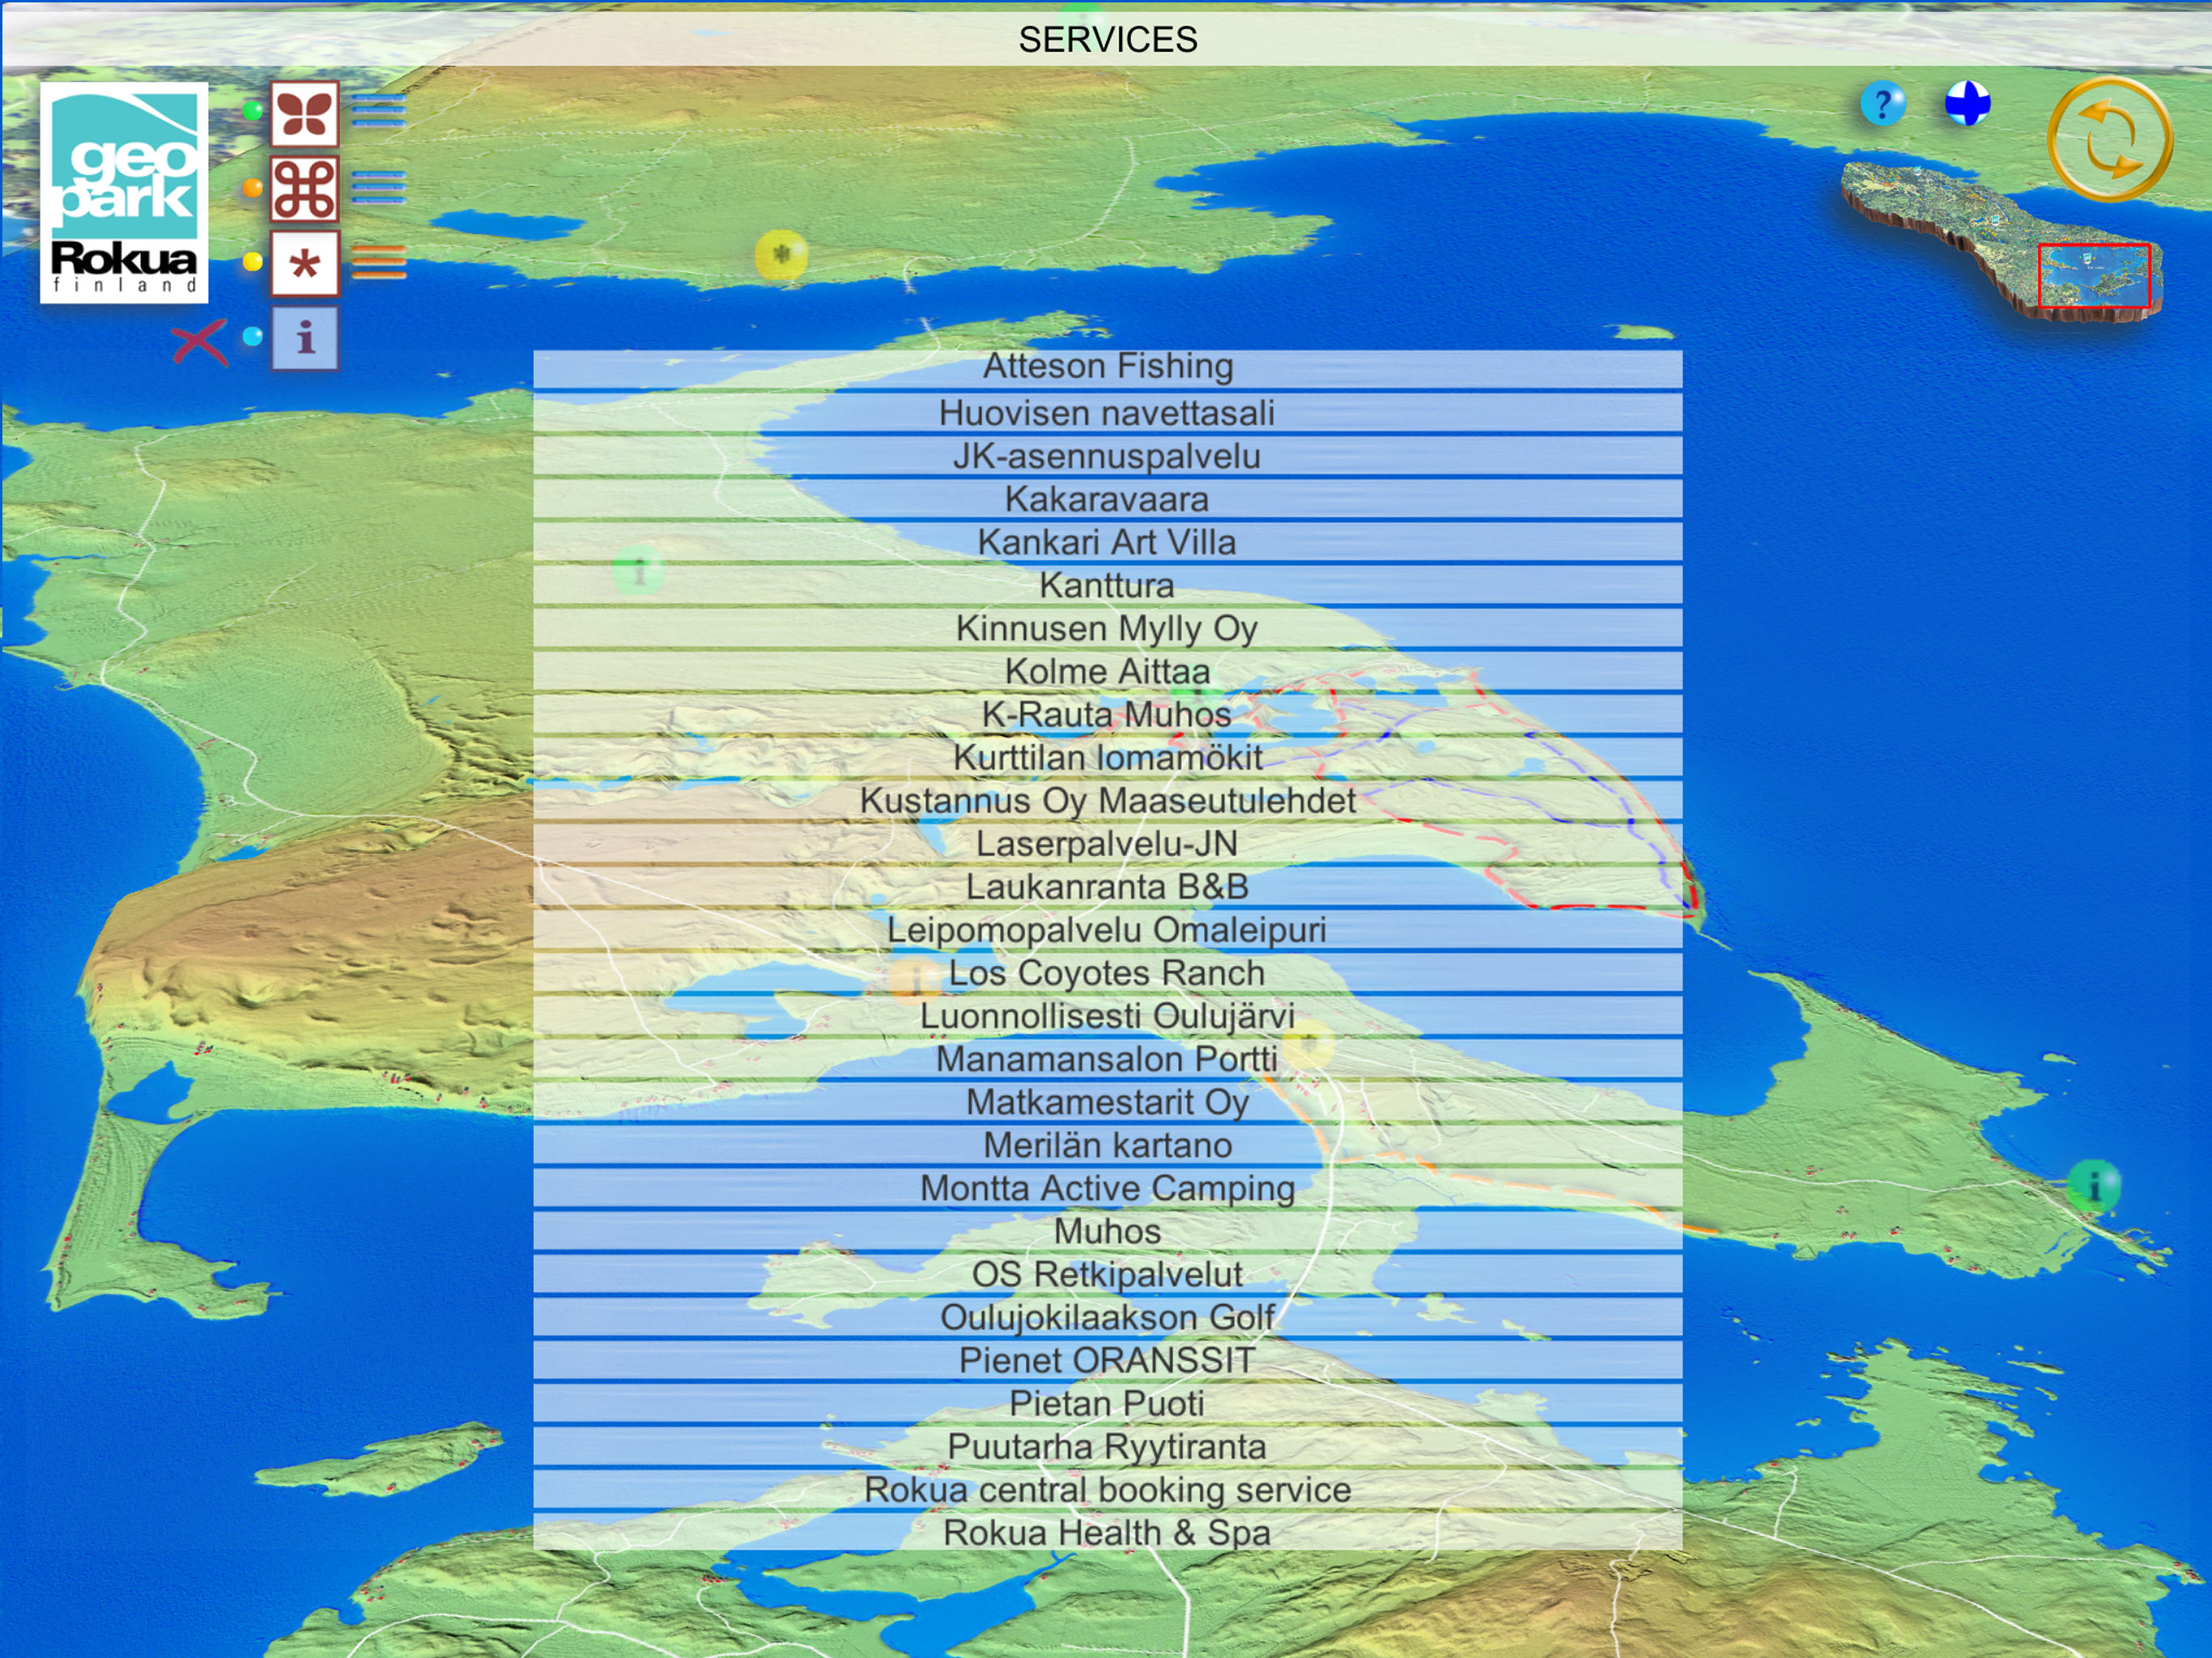This screenshot has width=2212, height=1658.
Task: Choose JK-asennuspalvelu in the list
Action: pyautogui.click(x=1108, y=456)
